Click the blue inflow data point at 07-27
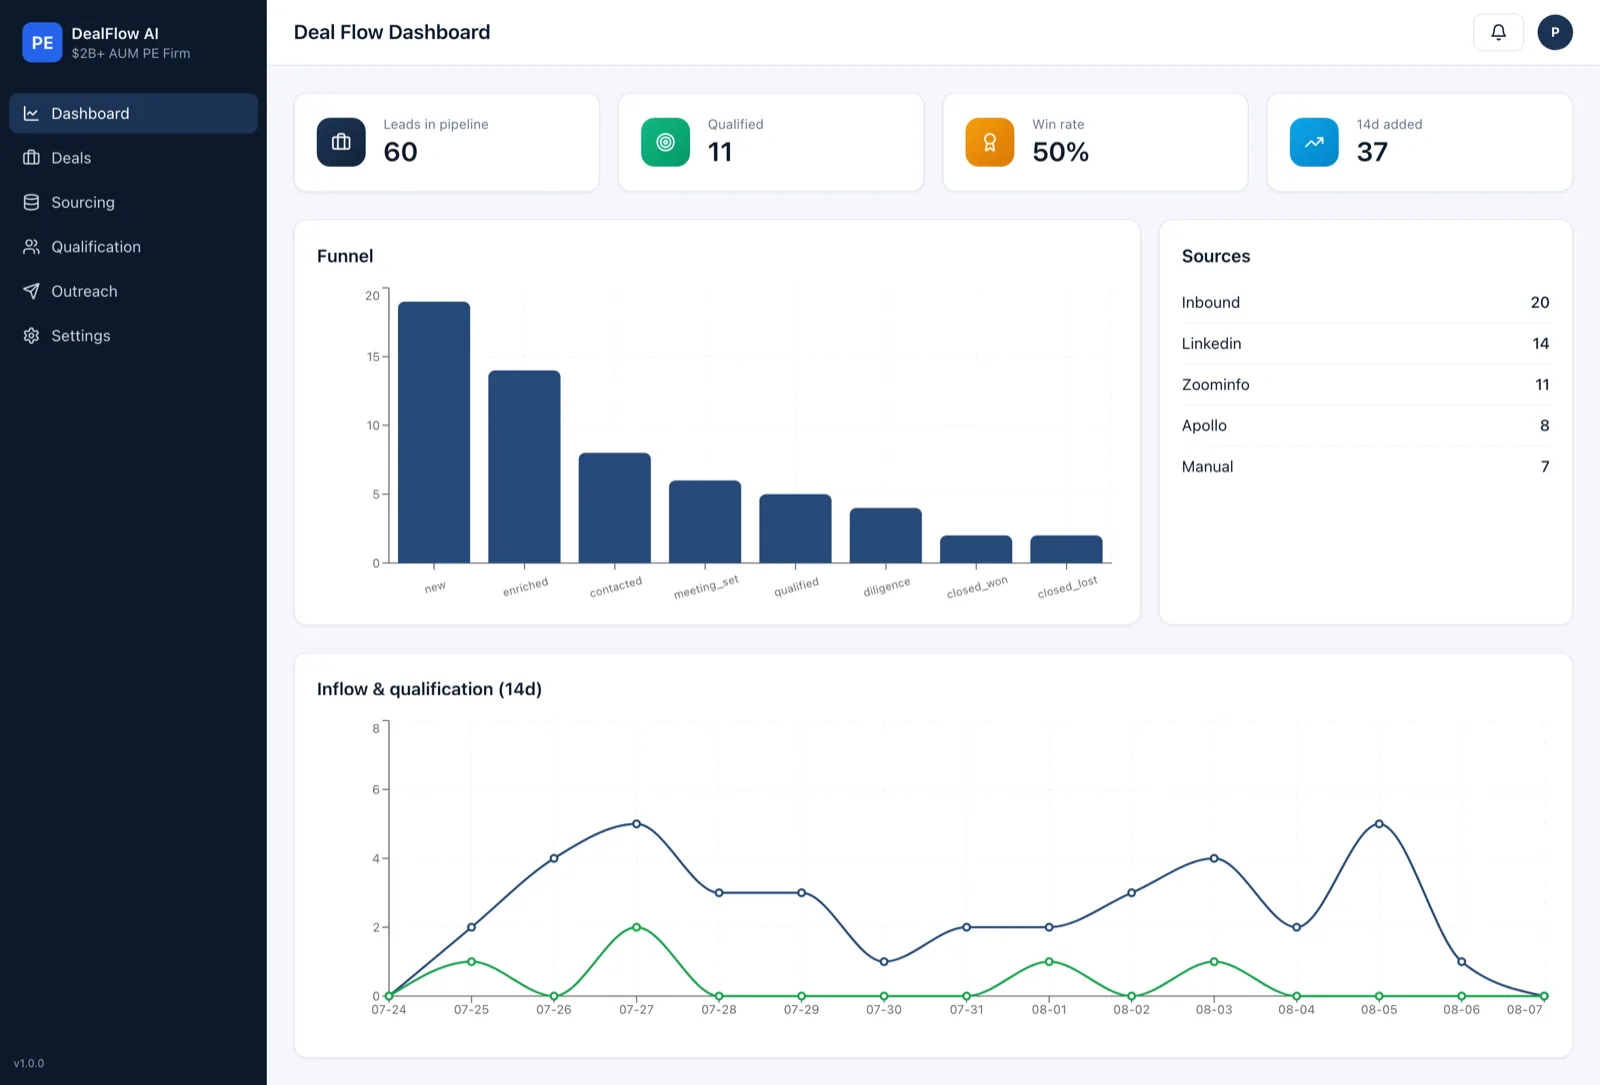 [636, 824]
